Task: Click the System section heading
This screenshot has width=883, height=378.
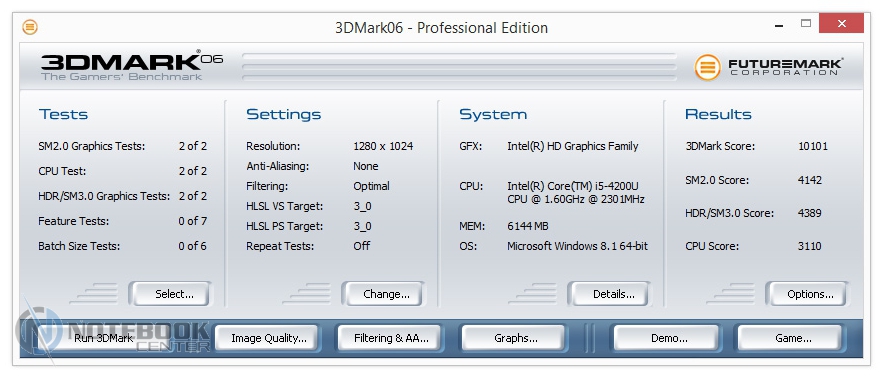Action: click(x=493, y=114)
